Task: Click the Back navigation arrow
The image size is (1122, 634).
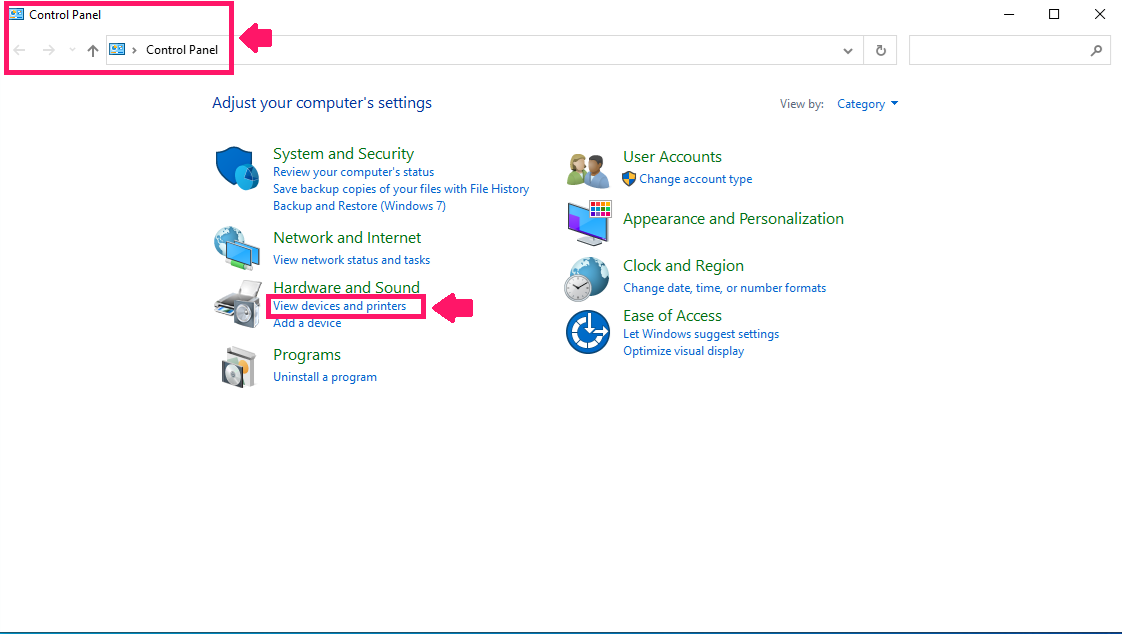Action: pyautogui.click(x=19, y=50)
